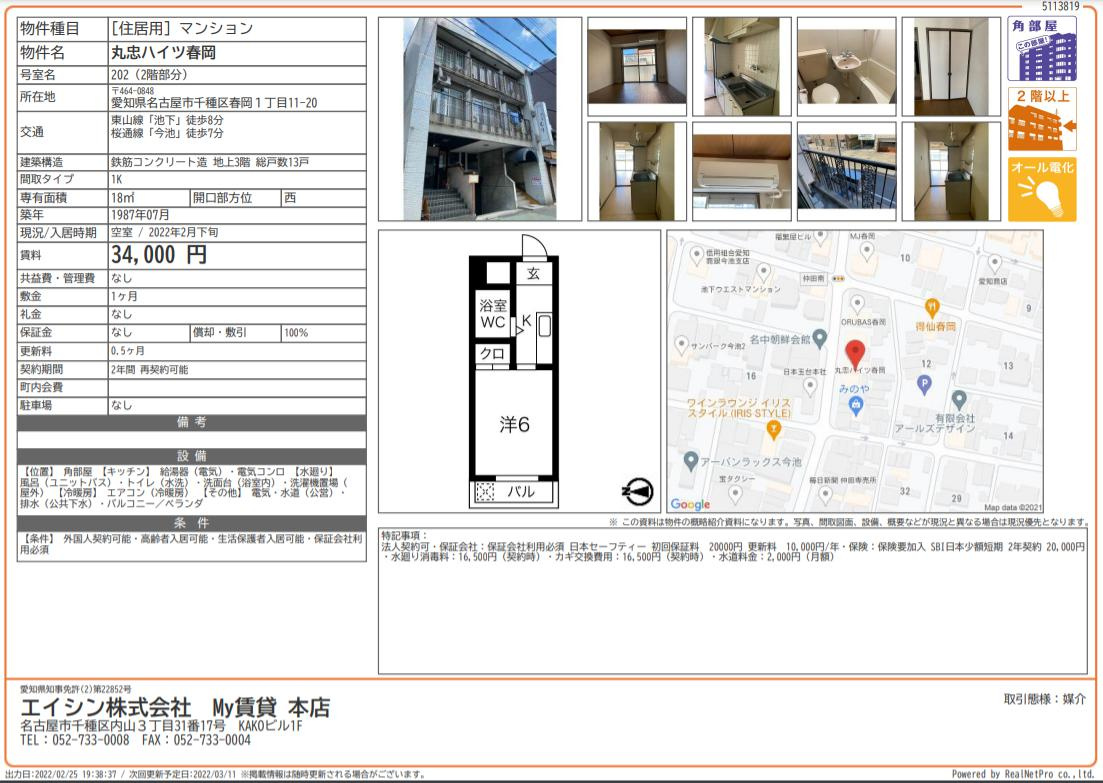Open the closet door photo thumbnail
The width and height of the screenshot is (1103, 783).
pyautogui.click(x=951, y=67)
